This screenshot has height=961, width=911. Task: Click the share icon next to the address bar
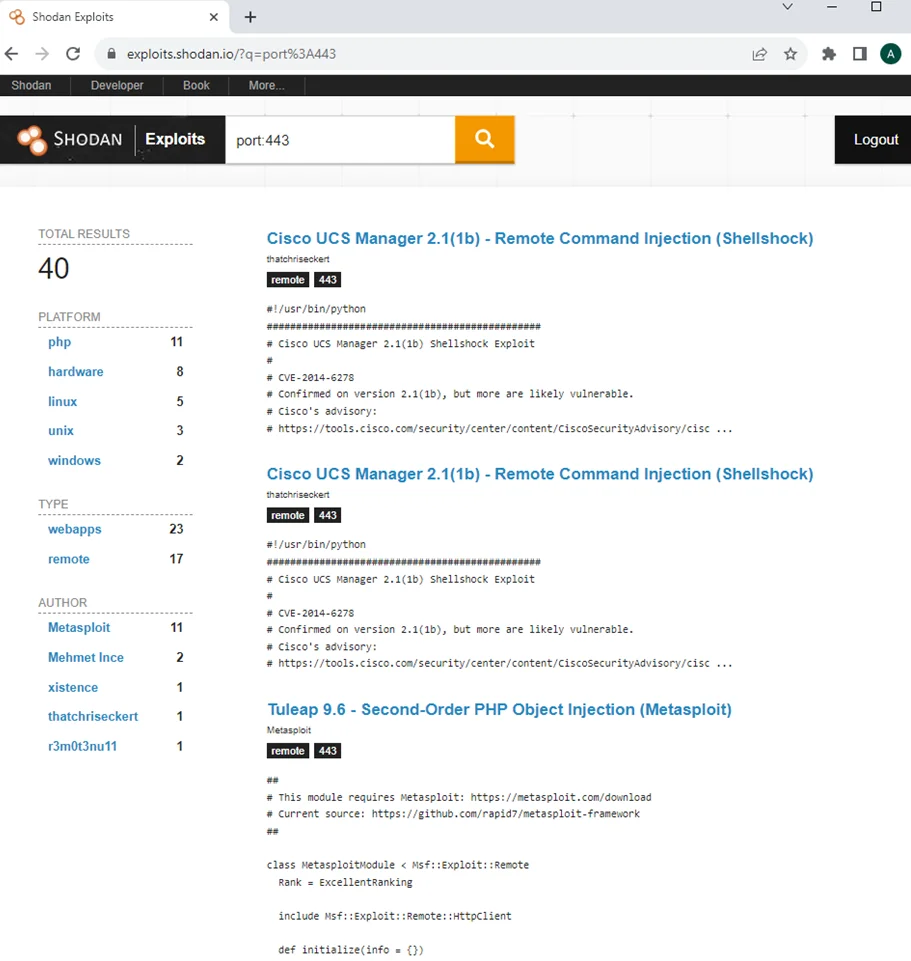[x=759, y=53]
